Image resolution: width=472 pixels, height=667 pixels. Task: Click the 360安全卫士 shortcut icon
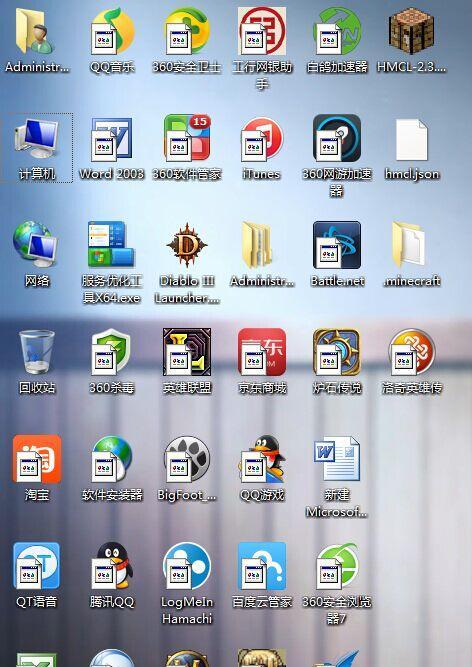tap(187, 32)
